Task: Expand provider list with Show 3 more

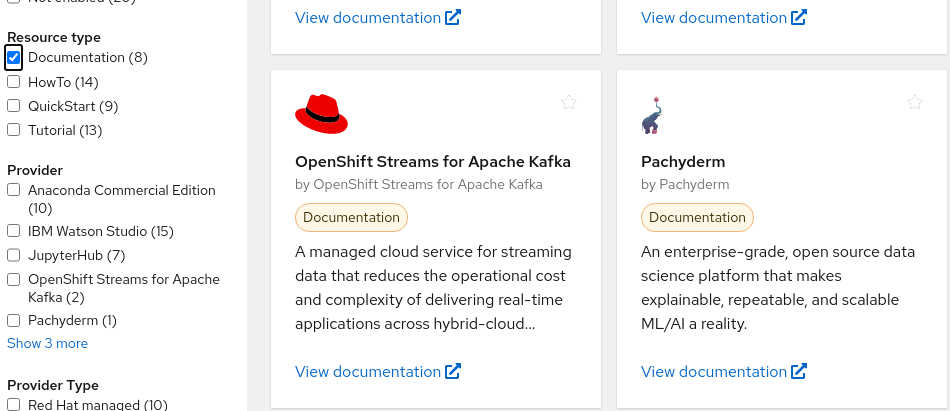Action: [x=47, y=343]
